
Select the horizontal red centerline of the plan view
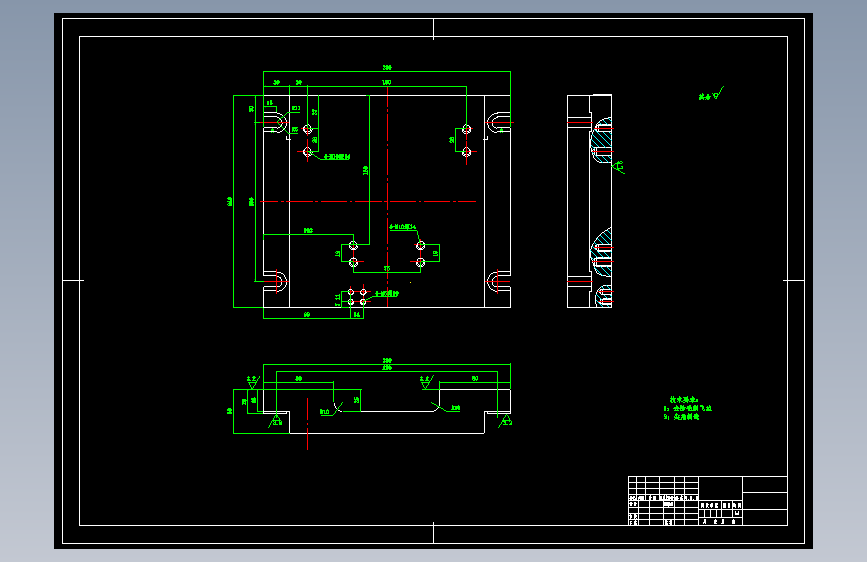(x=368, y=201)
